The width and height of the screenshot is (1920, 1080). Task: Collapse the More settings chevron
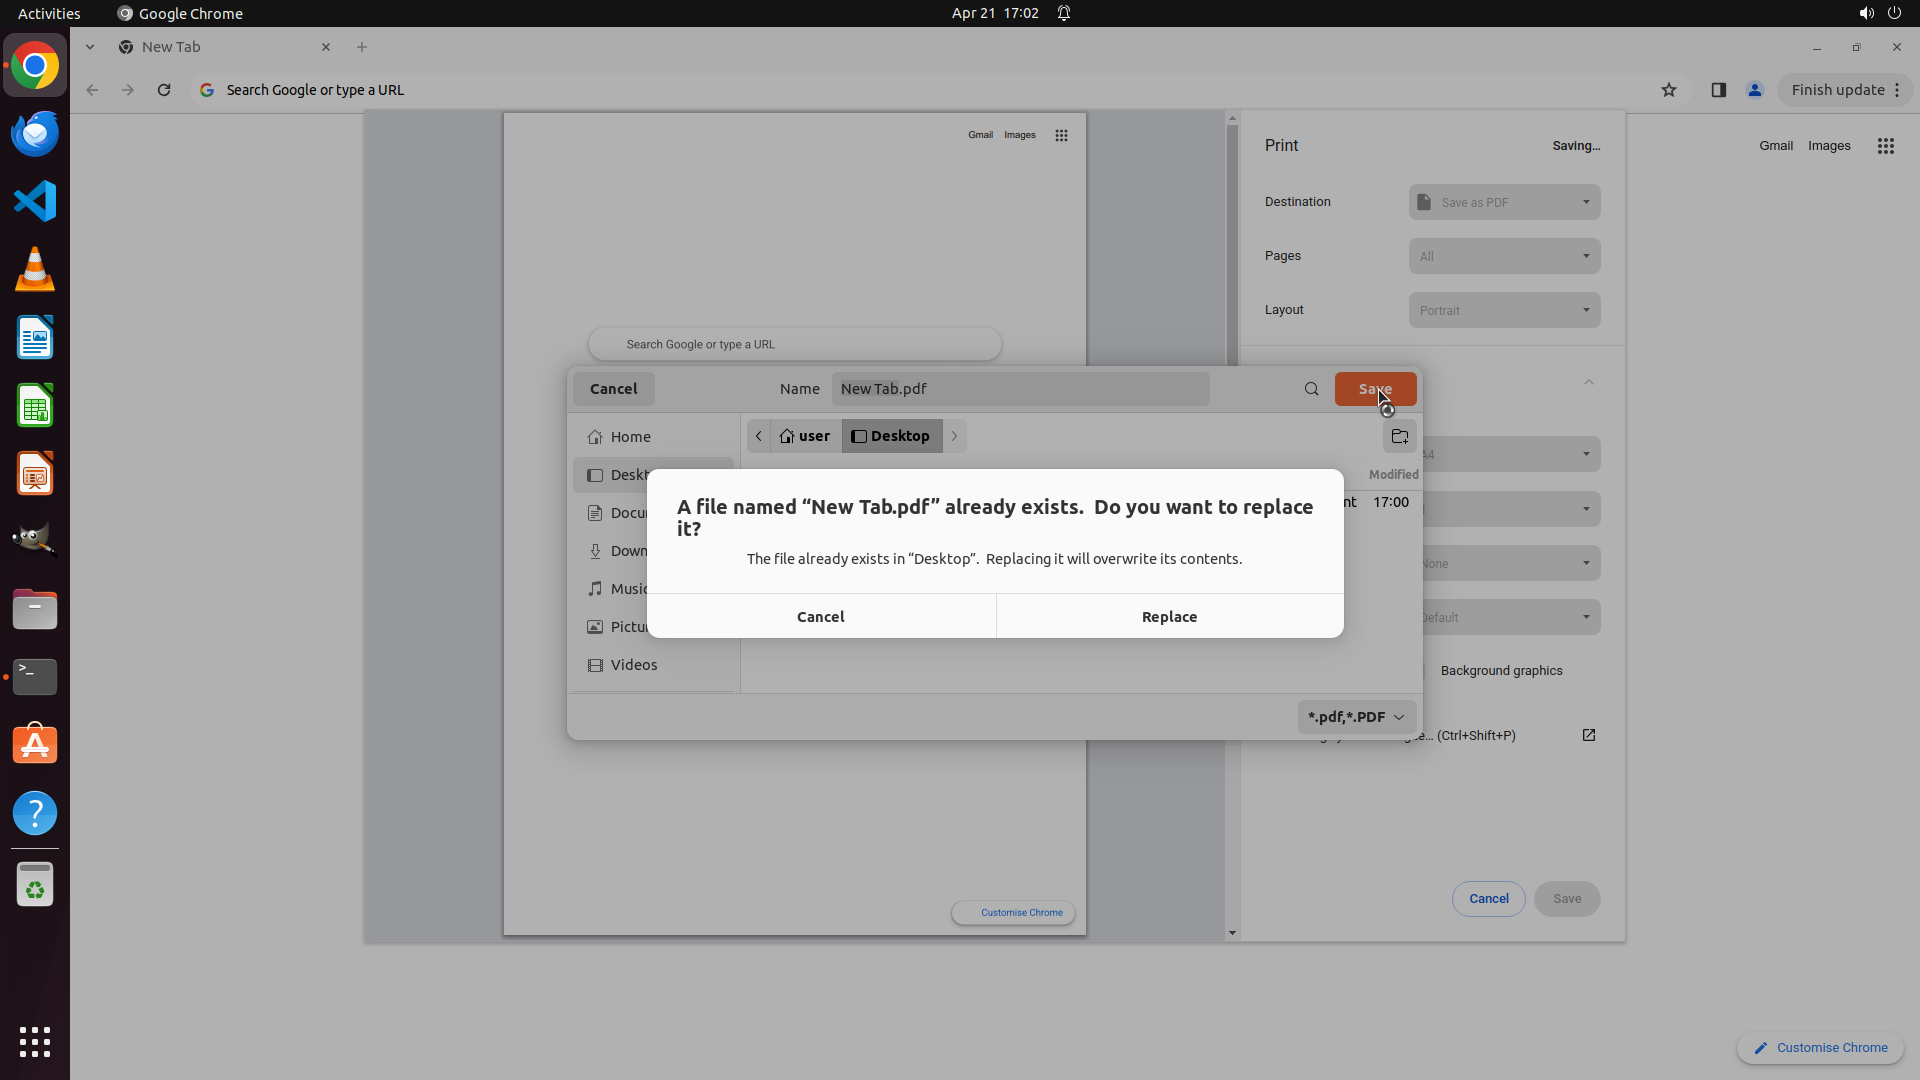[1588, 382]
